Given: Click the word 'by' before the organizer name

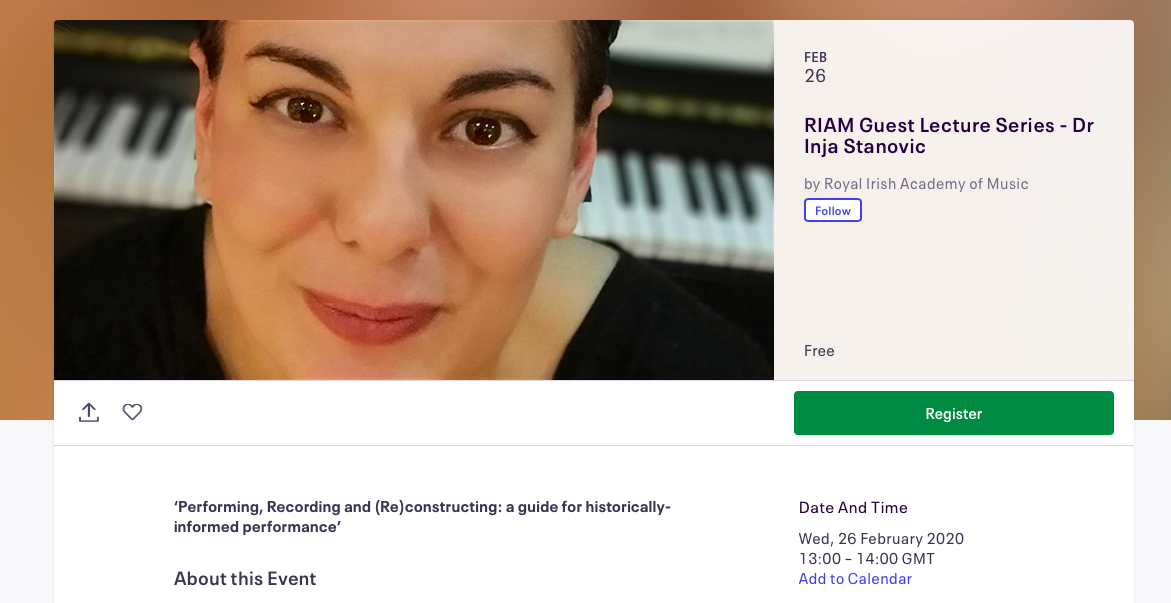Looking at the screenshot, I should [812, 184].
